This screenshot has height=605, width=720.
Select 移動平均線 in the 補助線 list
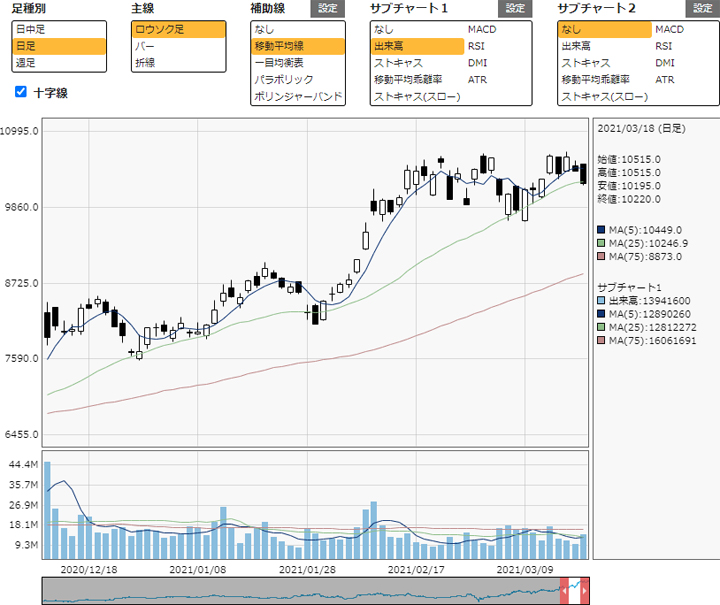298,46
